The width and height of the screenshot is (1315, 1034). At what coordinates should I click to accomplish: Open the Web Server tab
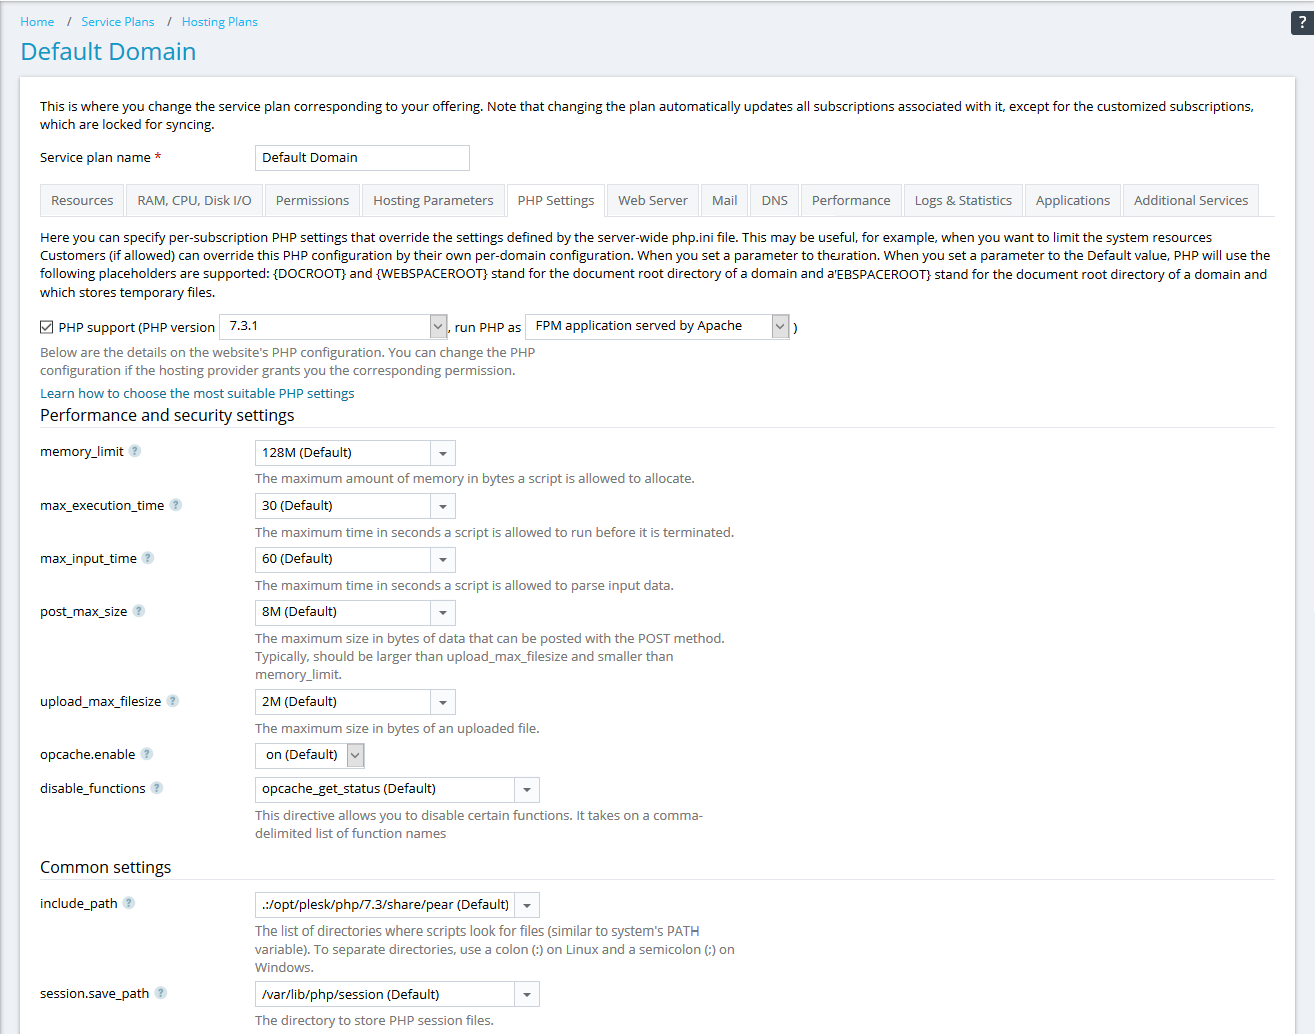652,200
